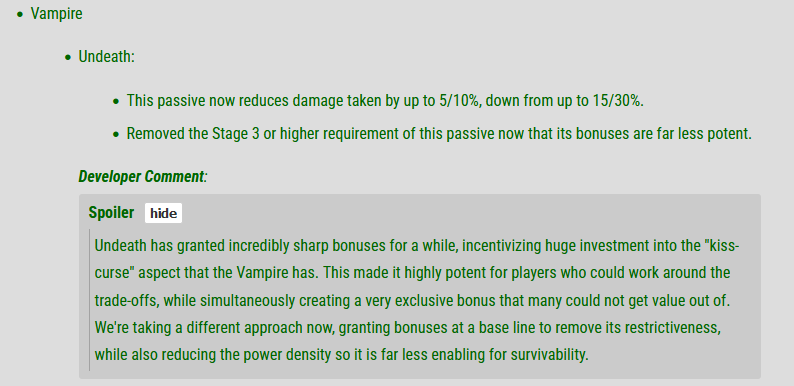The image size is (794, 386).
Task: Select the Vampire heading text
Action: click(56, 14)
